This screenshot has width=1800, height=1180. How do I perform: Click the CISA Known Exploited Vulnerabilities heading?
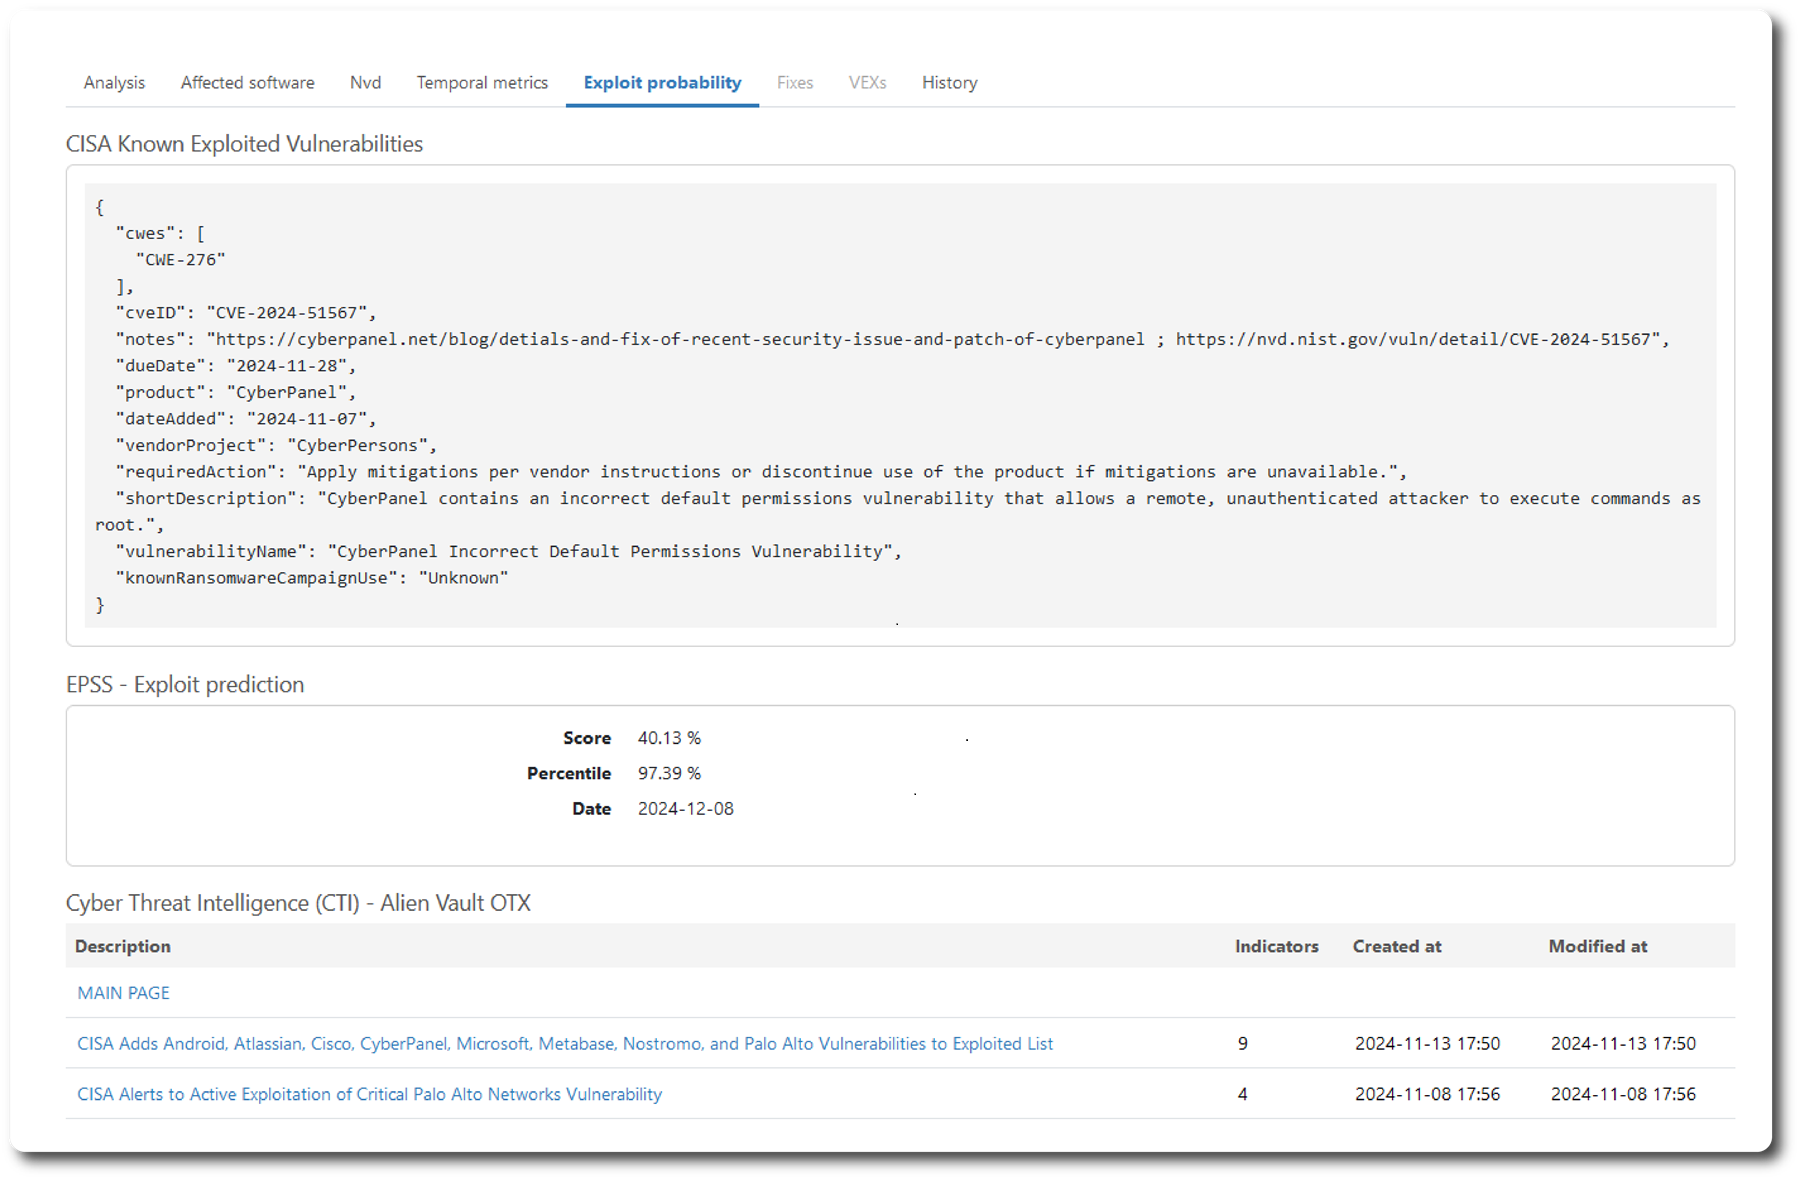pos(244,144)
